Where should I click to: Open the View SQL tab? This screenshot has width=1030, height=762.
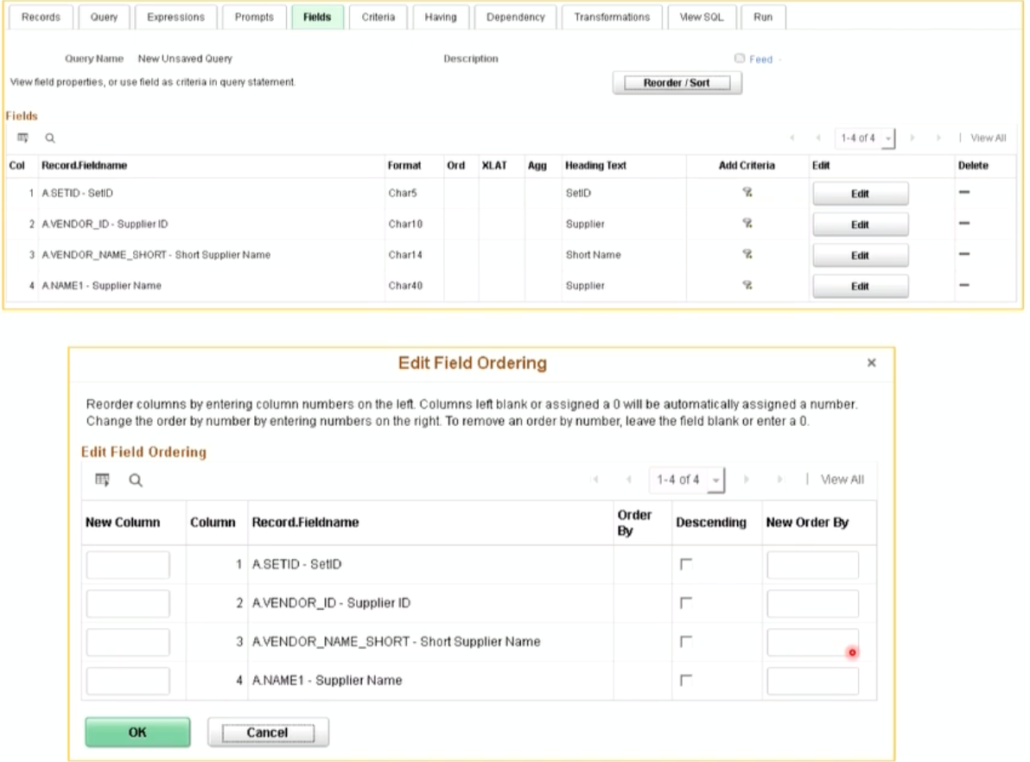click(x=701, y=16)
